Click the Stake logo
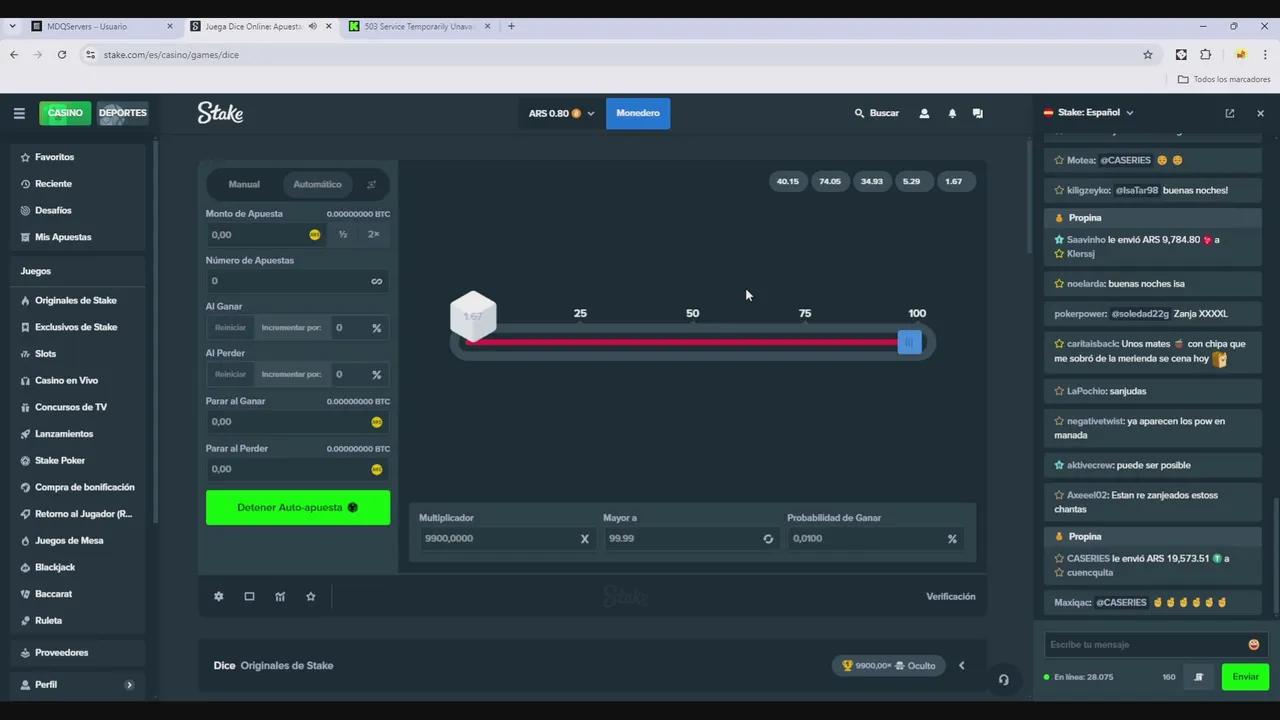Viewport: 1280px width, 720px height. [x=220, y=113]
